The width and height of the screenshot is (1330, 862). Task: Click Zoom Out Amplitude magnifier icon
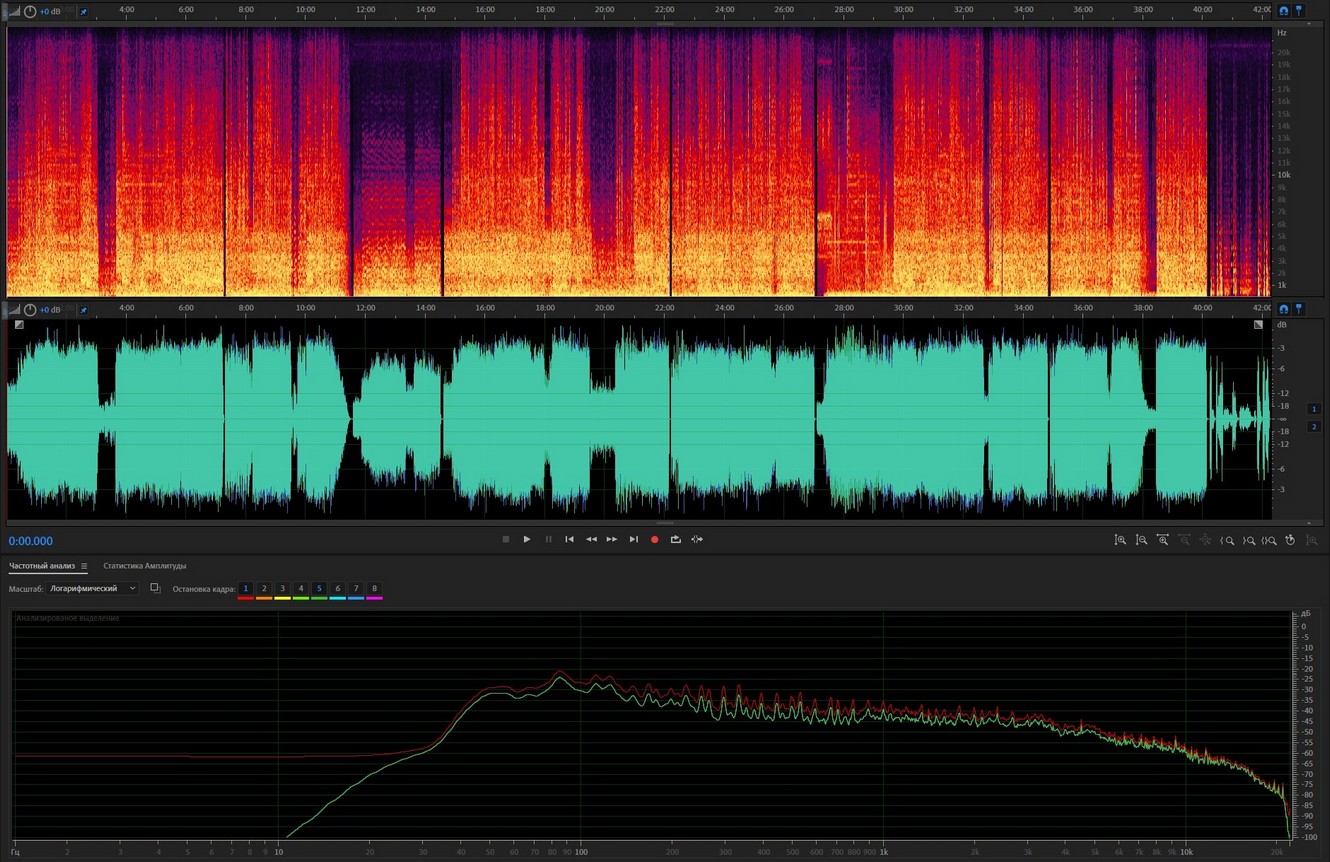(x=1141, y=540)
